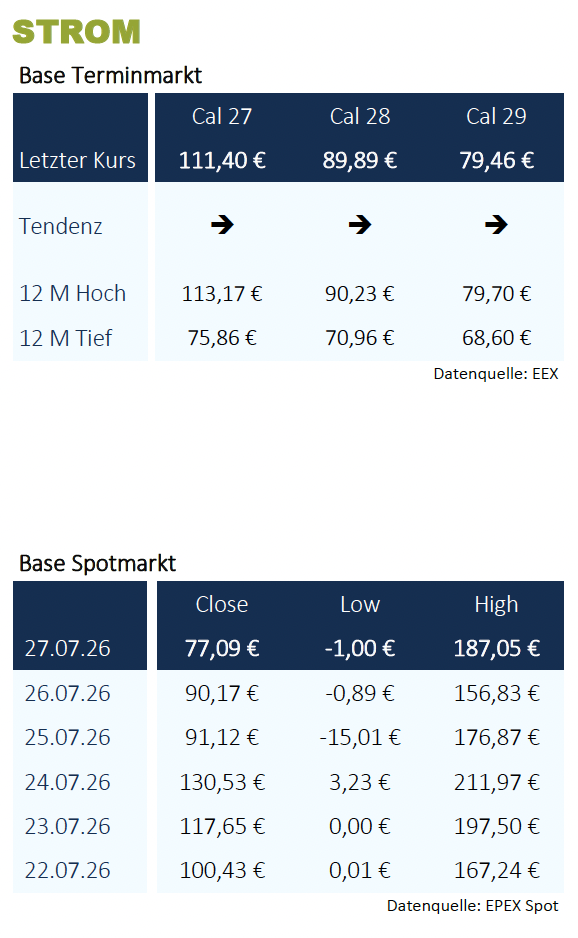Select the Cal 27 column header

pyautogui.click(x=222, y=116)
